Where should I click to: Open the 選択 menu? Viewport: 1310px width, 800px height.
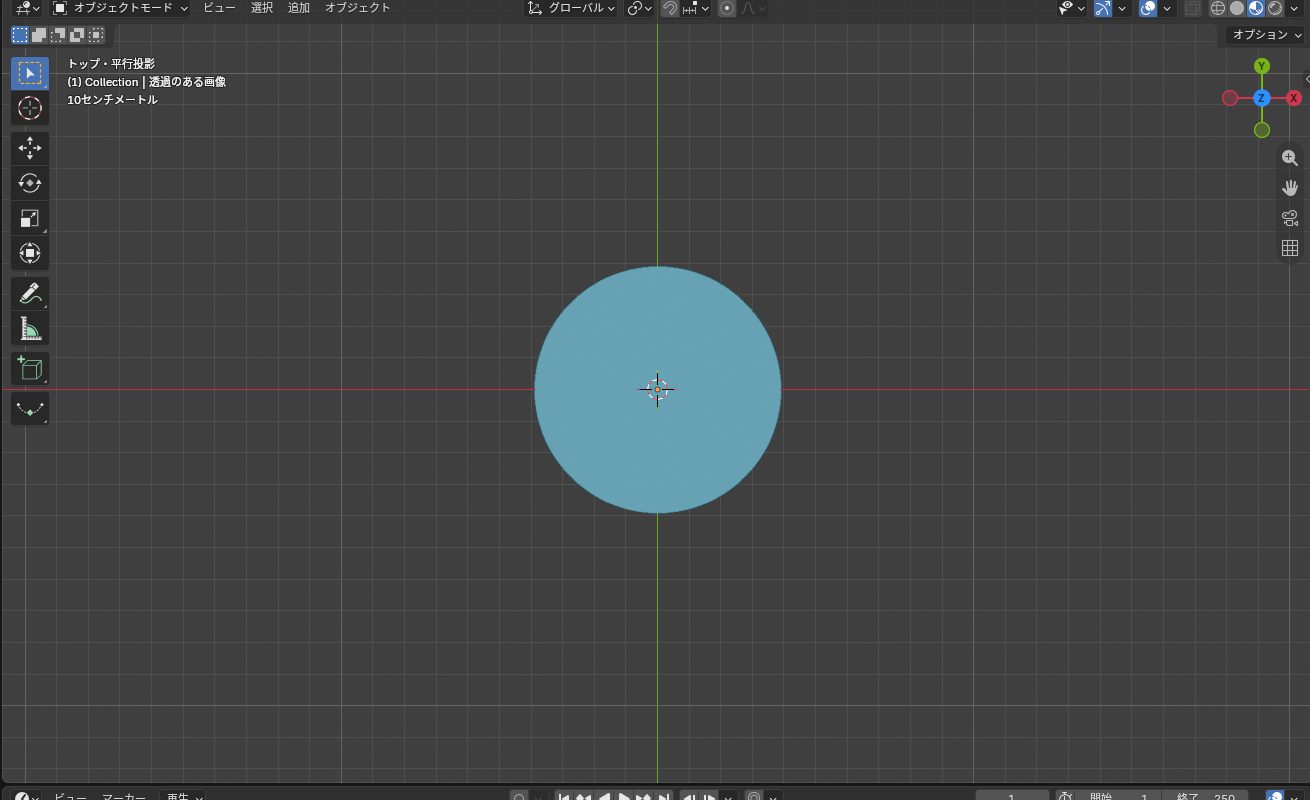pyautogui.click(x=262, y=8)
